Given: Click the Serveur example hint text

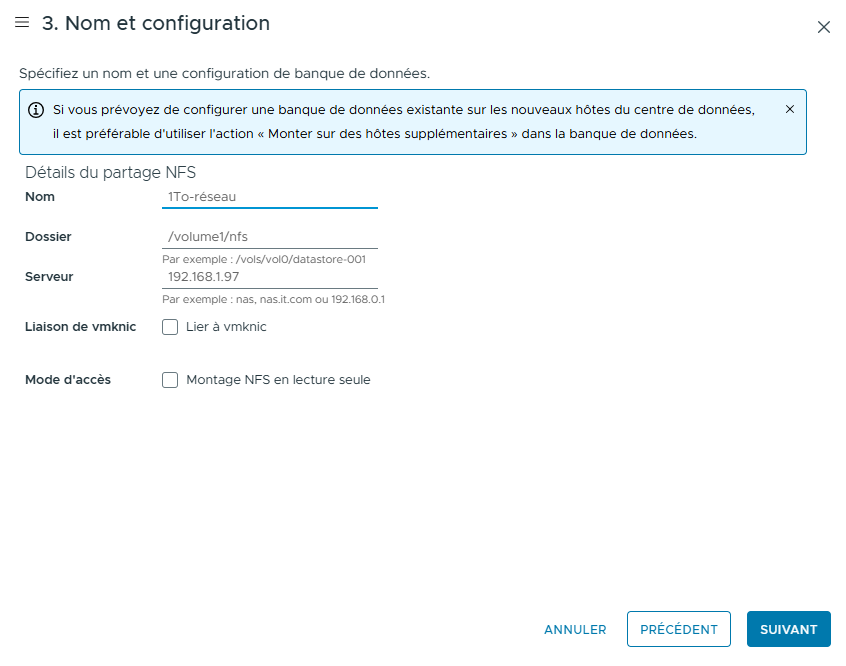Looking at the screenshot, I should [274, 300].
